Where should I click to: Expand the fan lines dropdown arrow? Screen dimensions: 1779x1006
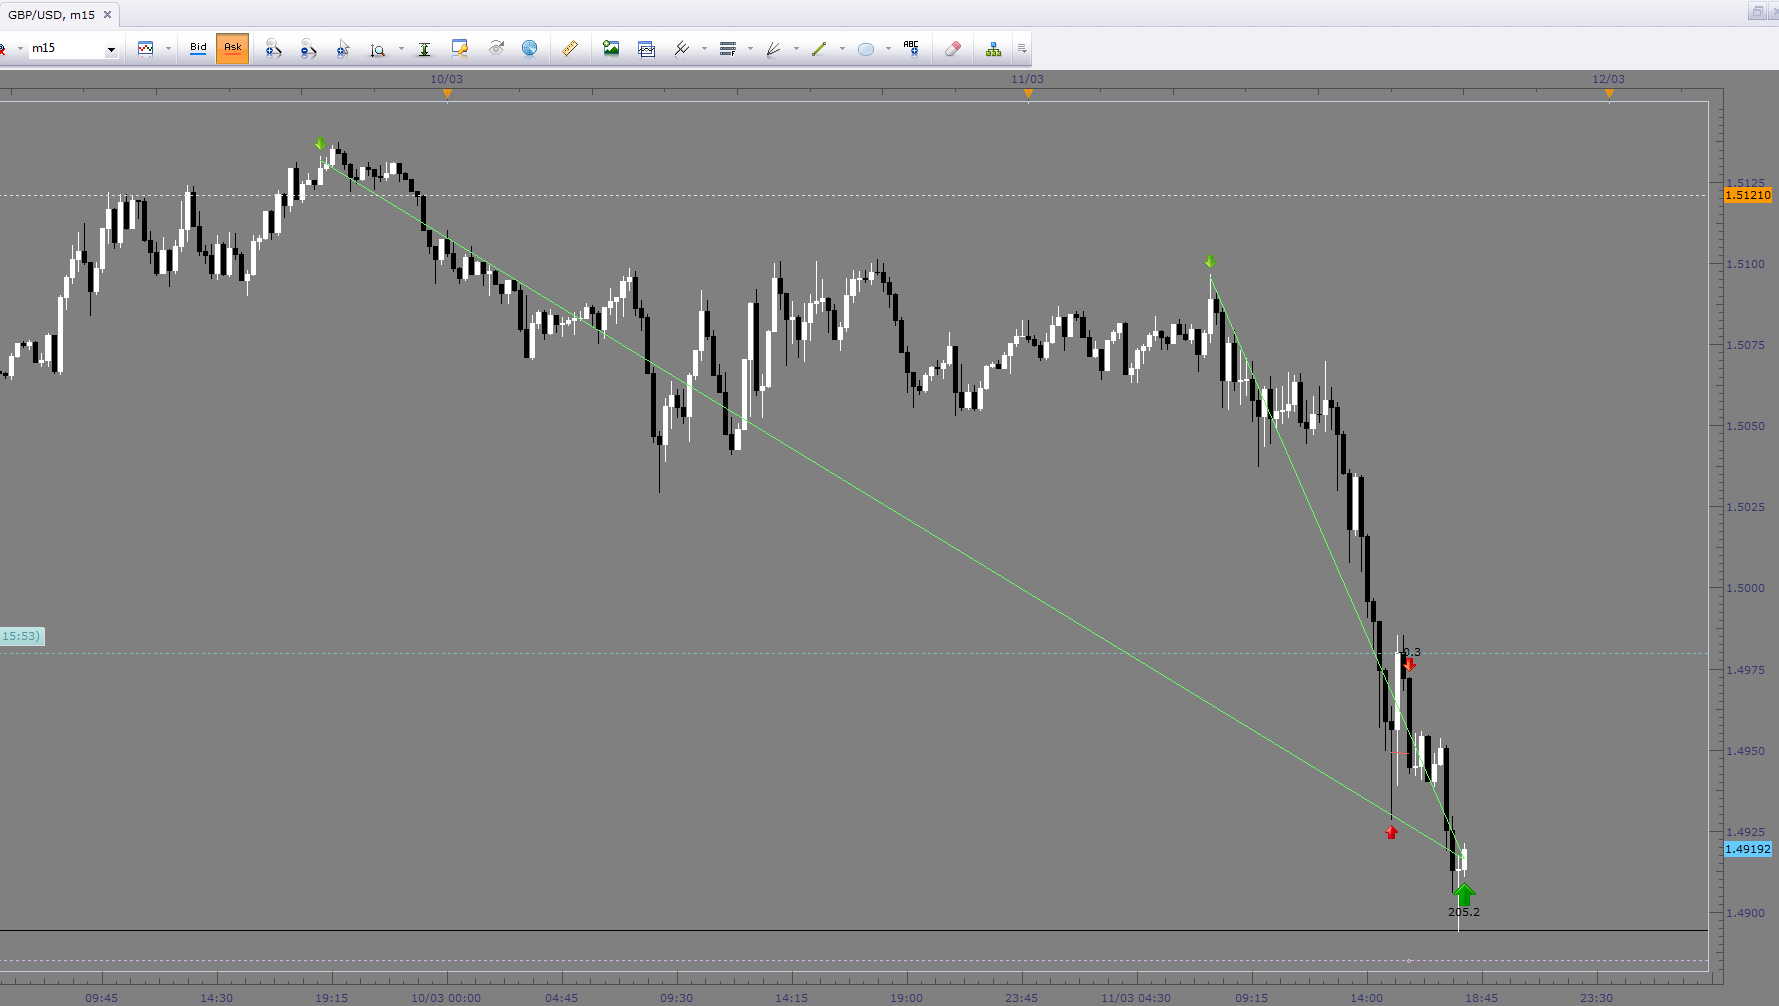pyautogui.click(x=796, y=48)
